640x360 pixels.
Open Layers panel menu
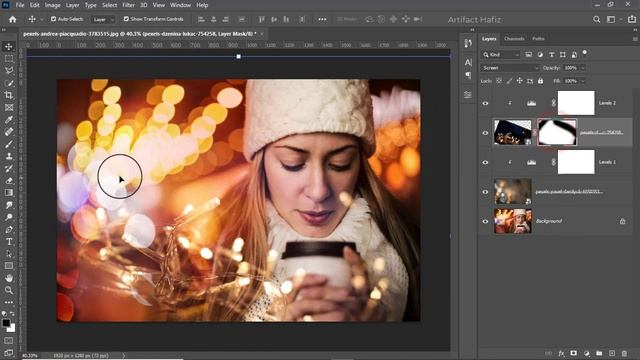pos(635,39)
